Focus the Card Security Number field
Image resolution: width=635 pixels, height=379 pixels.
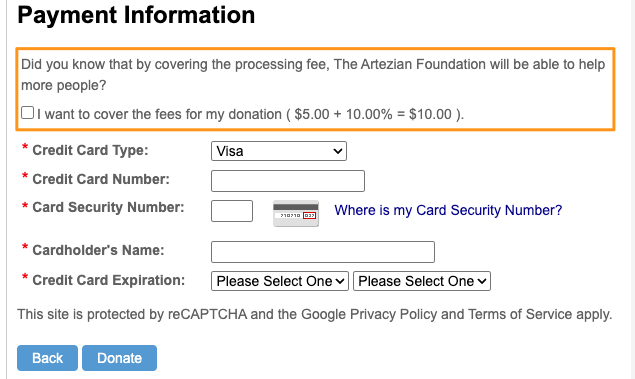pos(232,211)
